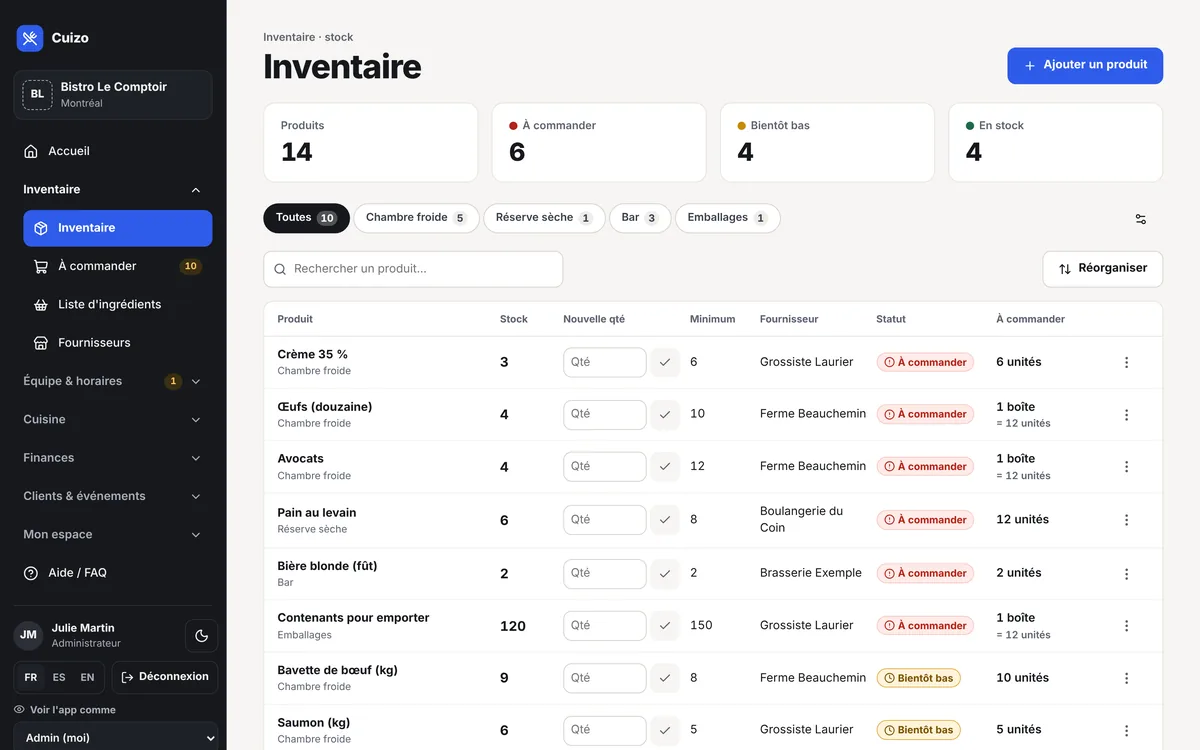Confirm new quantity for Avocats
Screen dimensions: 1200x750
click(665, 466)
